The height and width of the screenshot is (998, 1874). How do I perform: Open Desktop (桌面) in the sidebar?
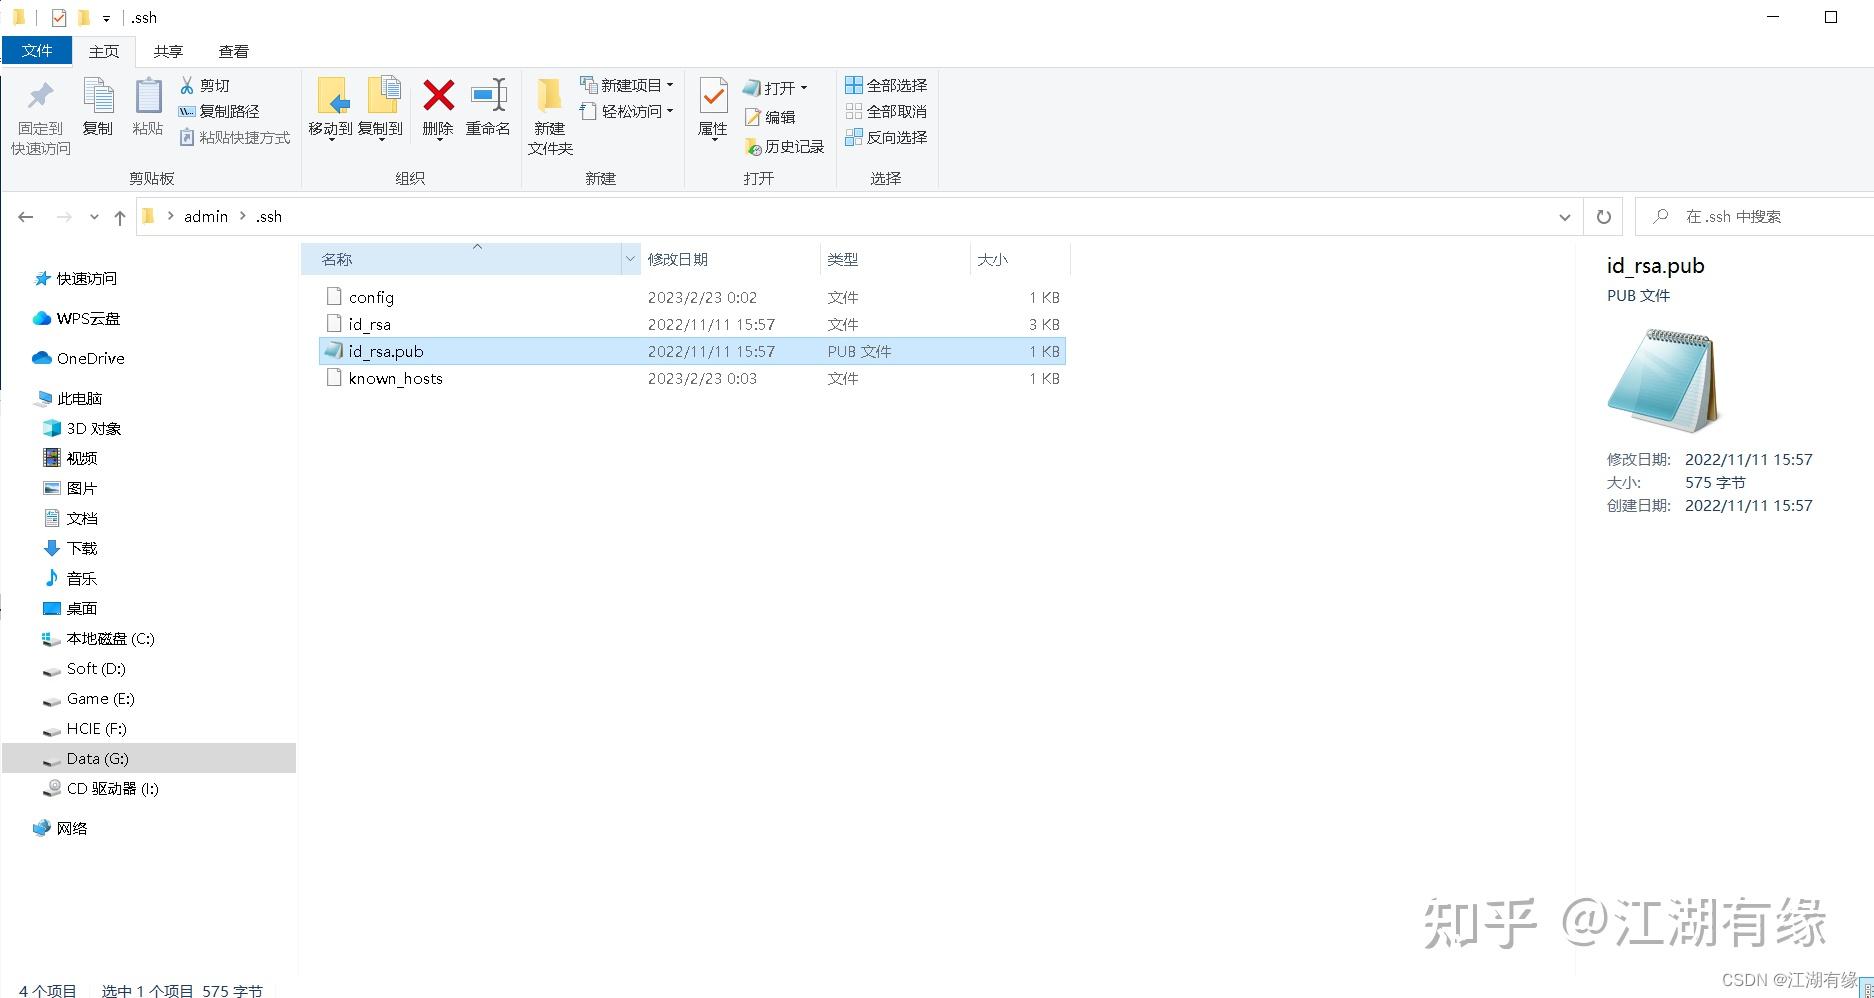(71, 608)
